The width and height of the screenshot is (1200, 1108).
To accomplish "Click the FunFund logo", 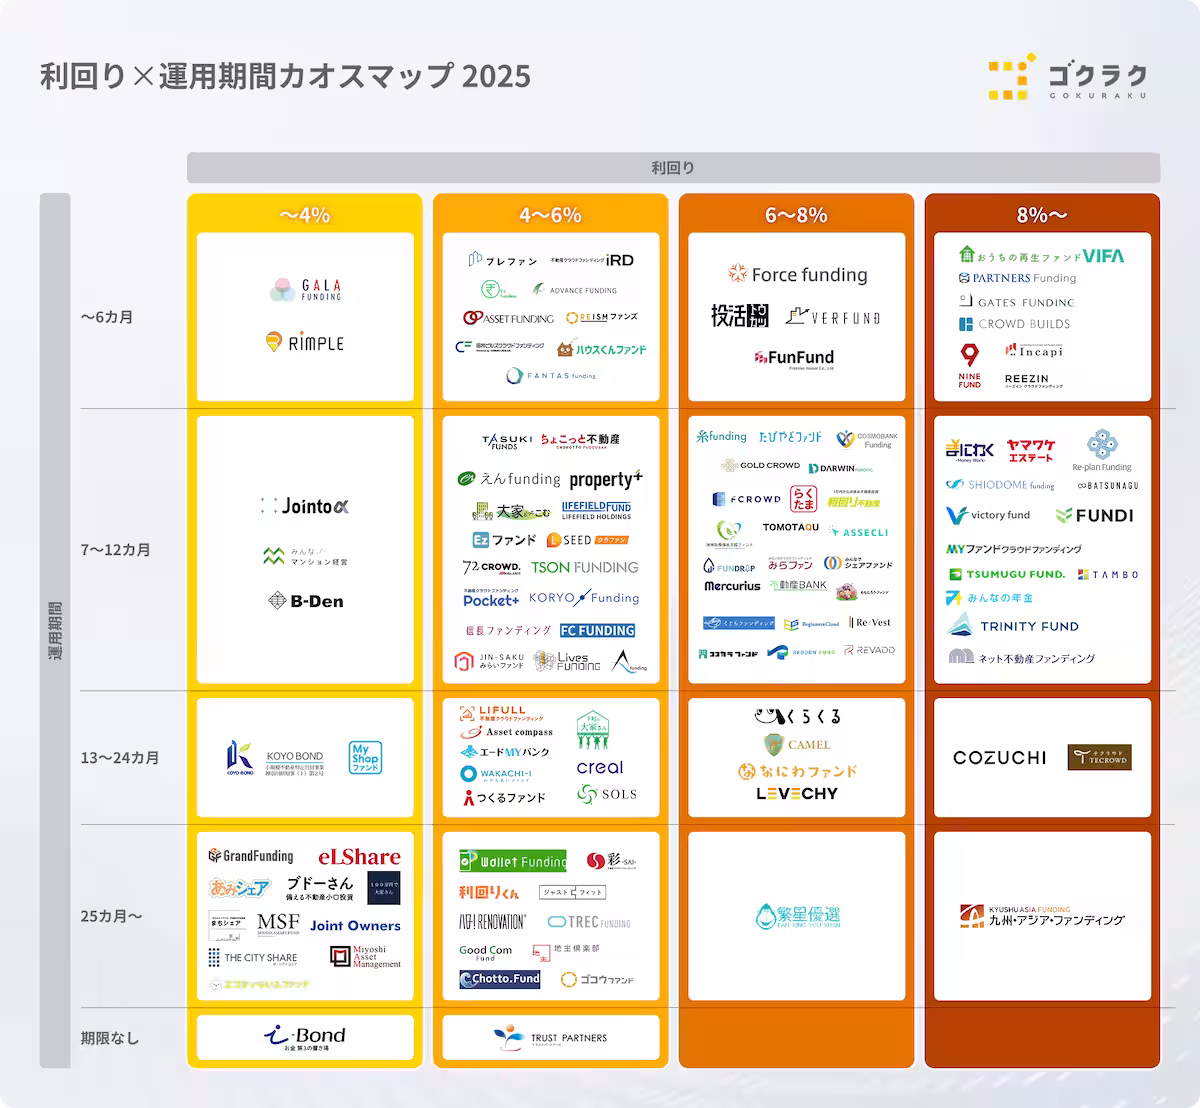I will [x=795, y=358].
